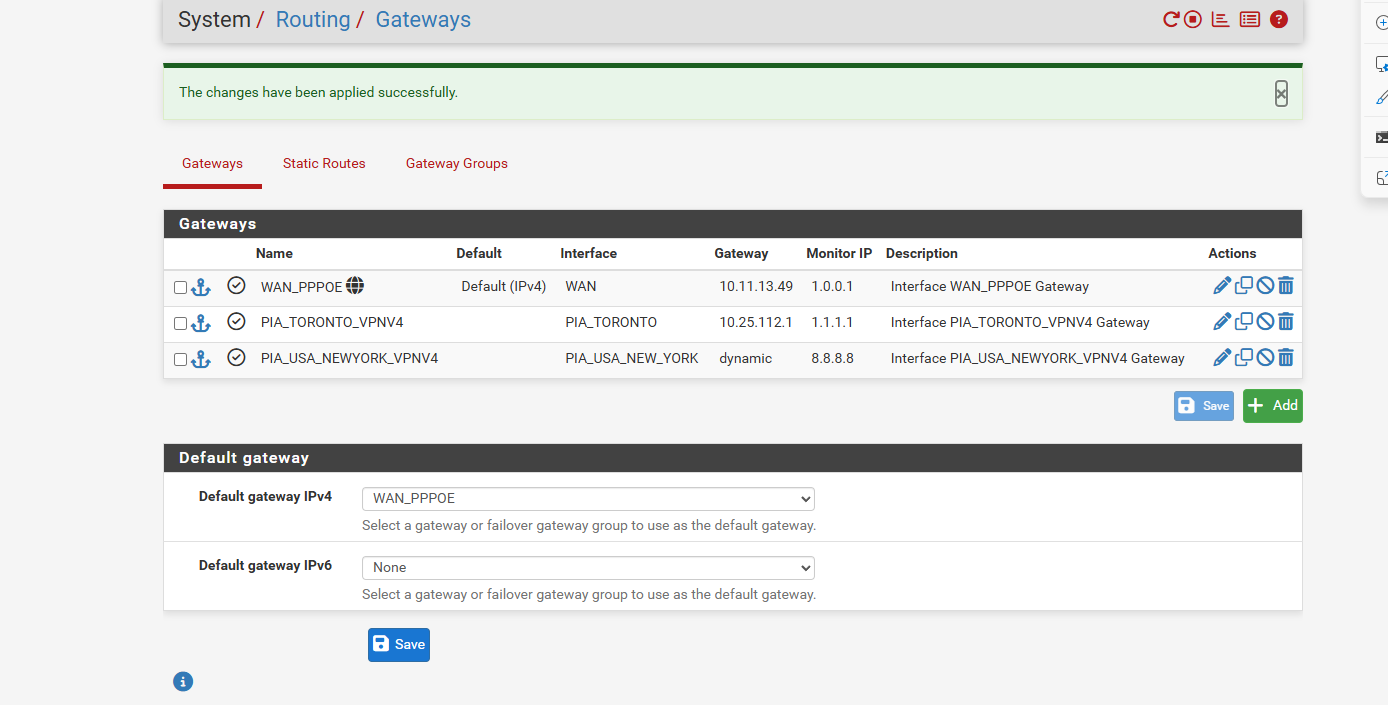
Task: Click the terminal icon in the side panel
Action: point(1382,138)
